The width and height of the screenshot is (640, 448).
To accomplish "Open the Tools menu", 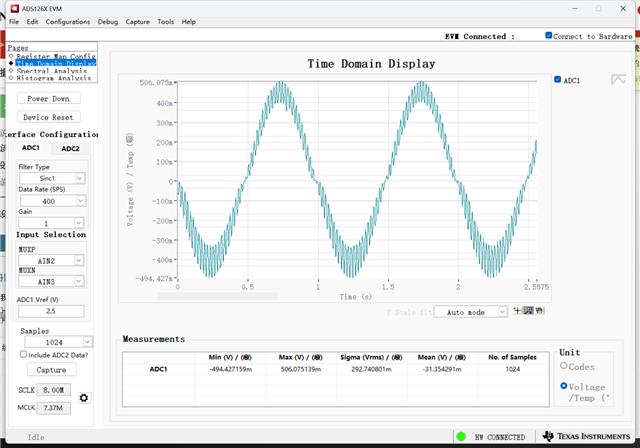I will [166, 22].
